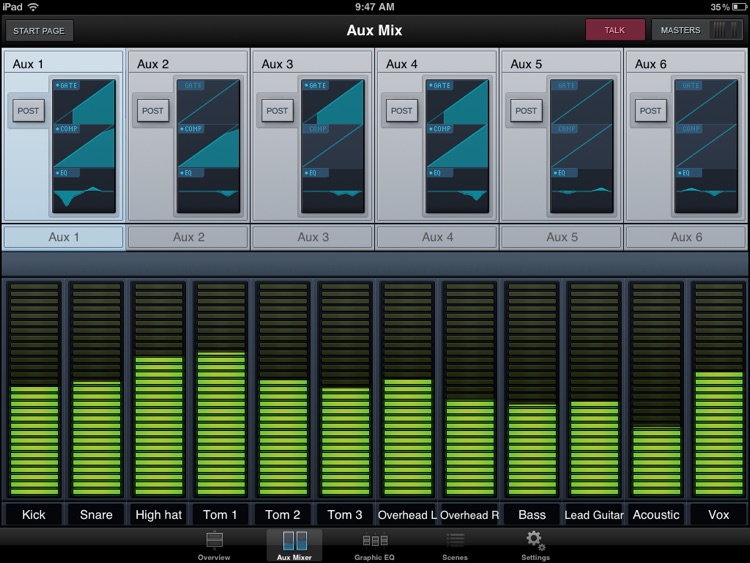Screen dimensions: 750x563
Task: Click the Aux 3 header title
Action: click(277, 64)
